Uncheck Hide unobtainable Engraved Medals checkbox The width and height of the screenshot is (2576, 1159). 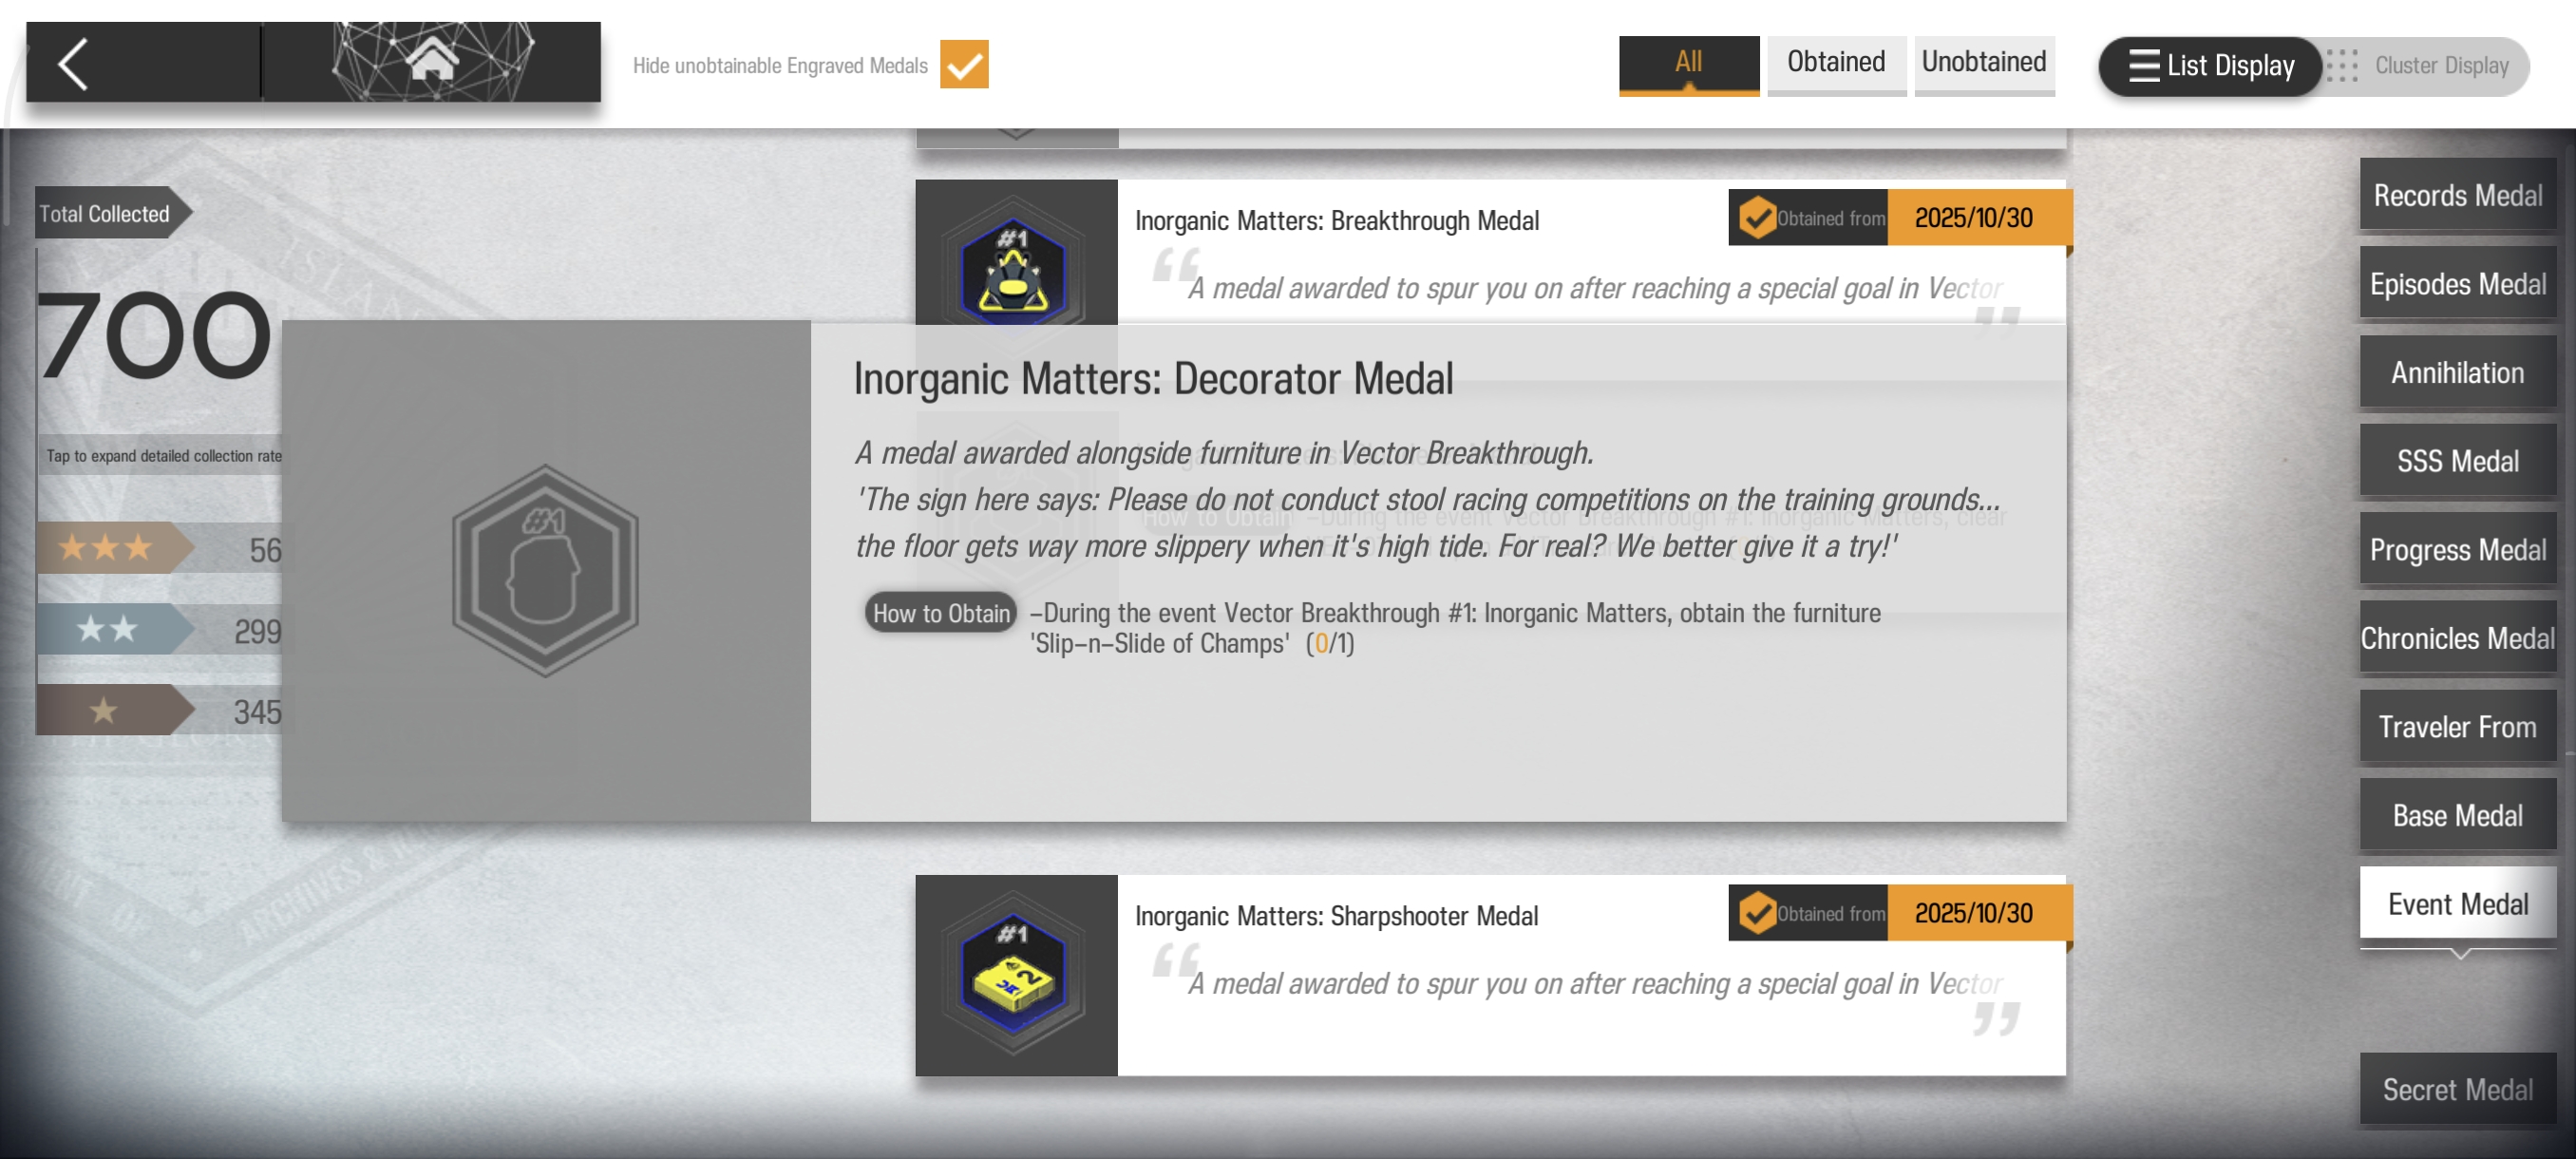click(963, 65)
